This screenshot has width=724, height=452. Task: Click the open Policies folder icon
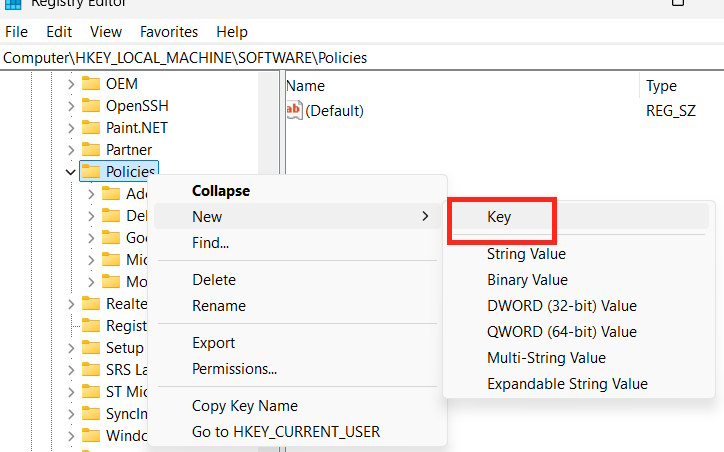(x=91, y=172)
